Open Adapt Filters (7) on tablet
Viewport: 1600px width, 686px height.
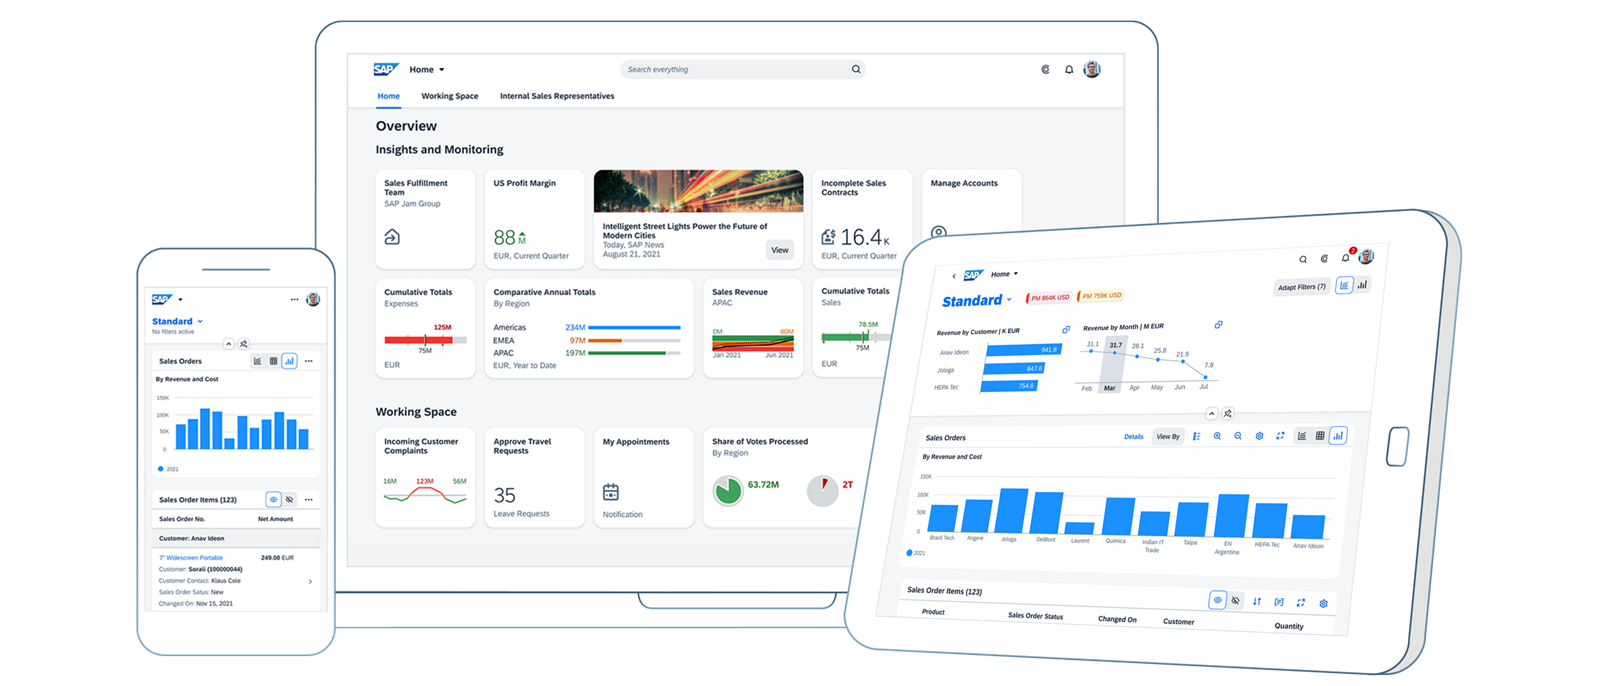(x=1301, y=287)
